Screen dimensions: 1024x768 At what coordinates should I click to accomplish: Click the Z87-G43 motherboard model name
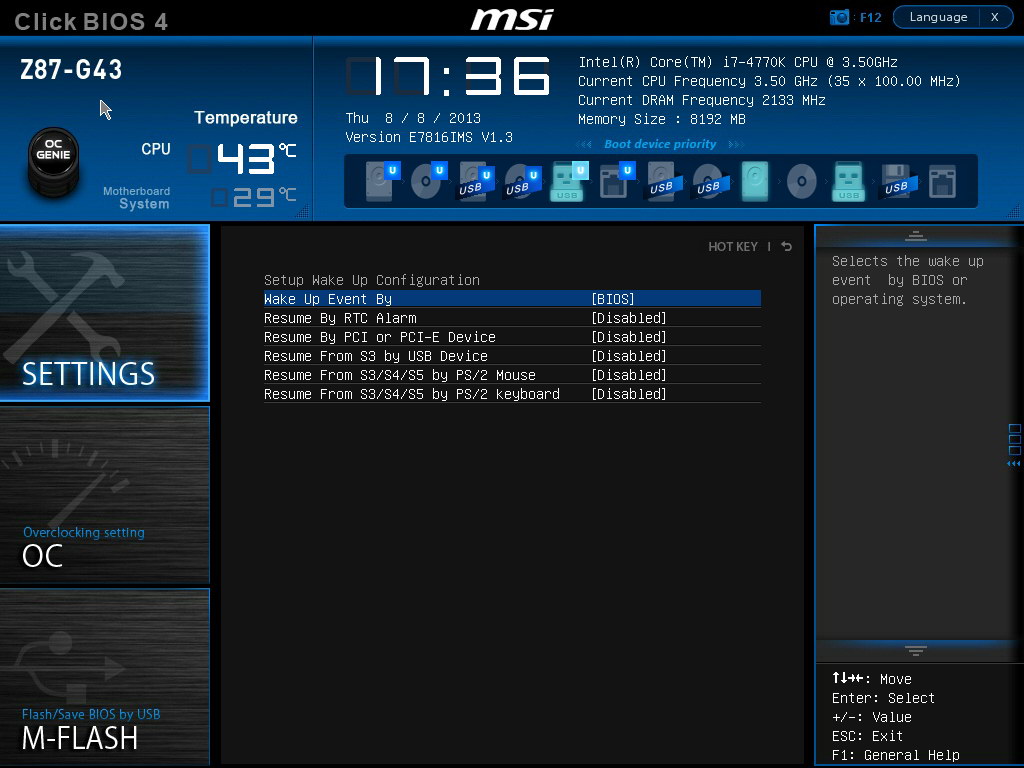71,70
